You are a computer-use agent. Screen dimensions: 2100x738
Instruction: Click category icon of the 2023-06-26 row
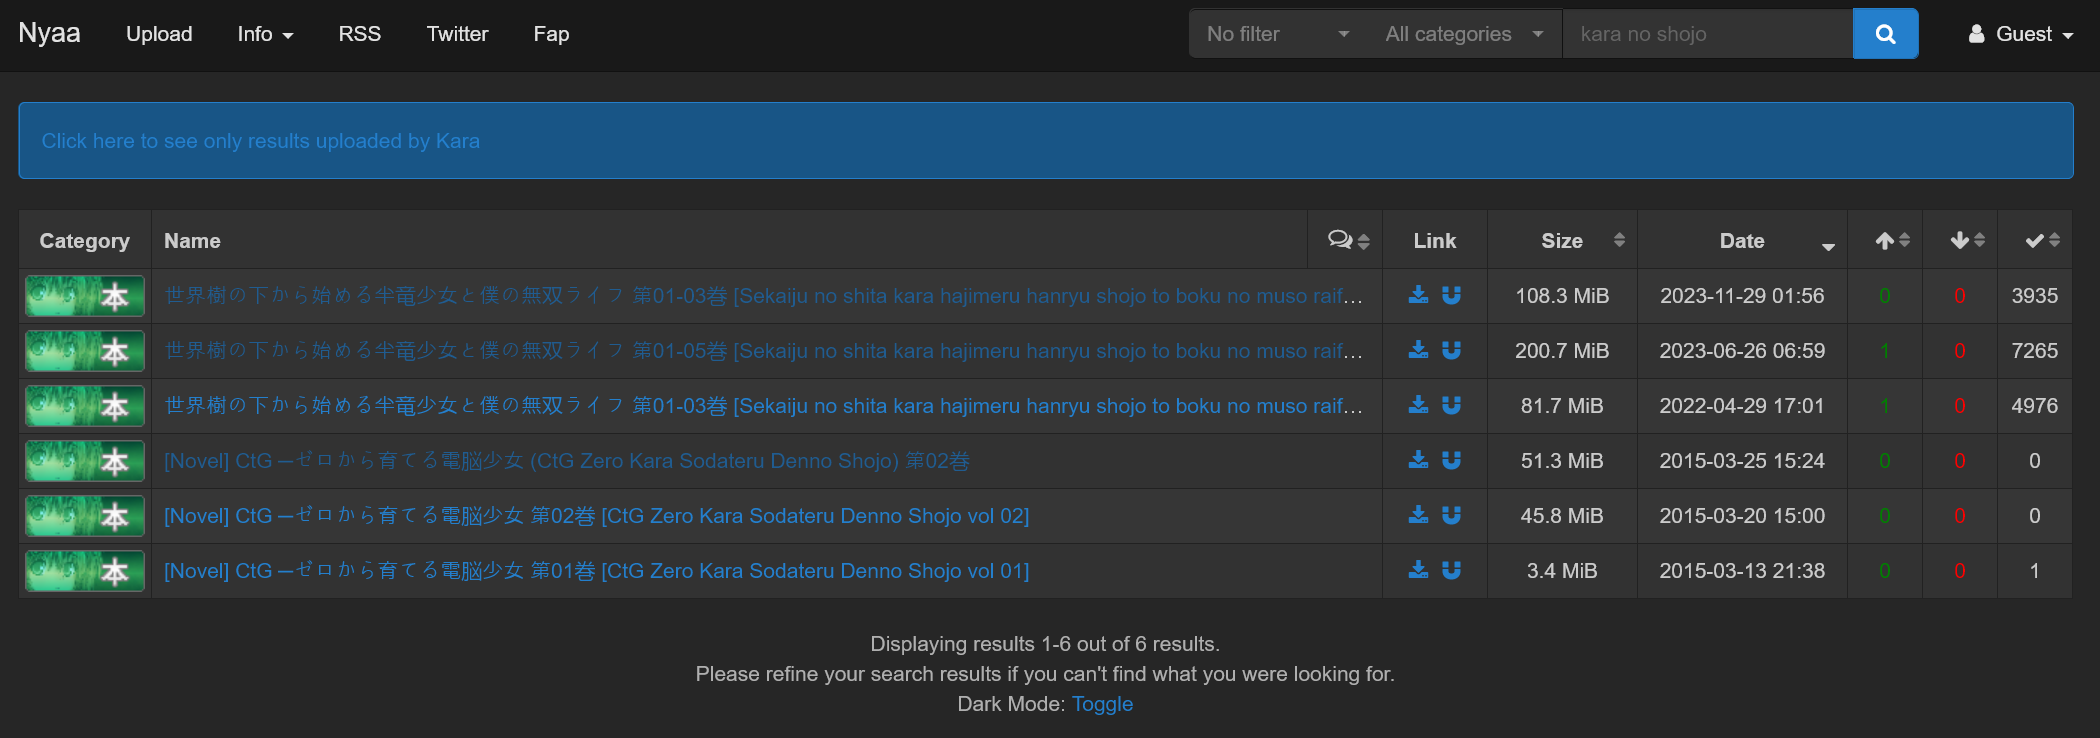click(85, 351)
